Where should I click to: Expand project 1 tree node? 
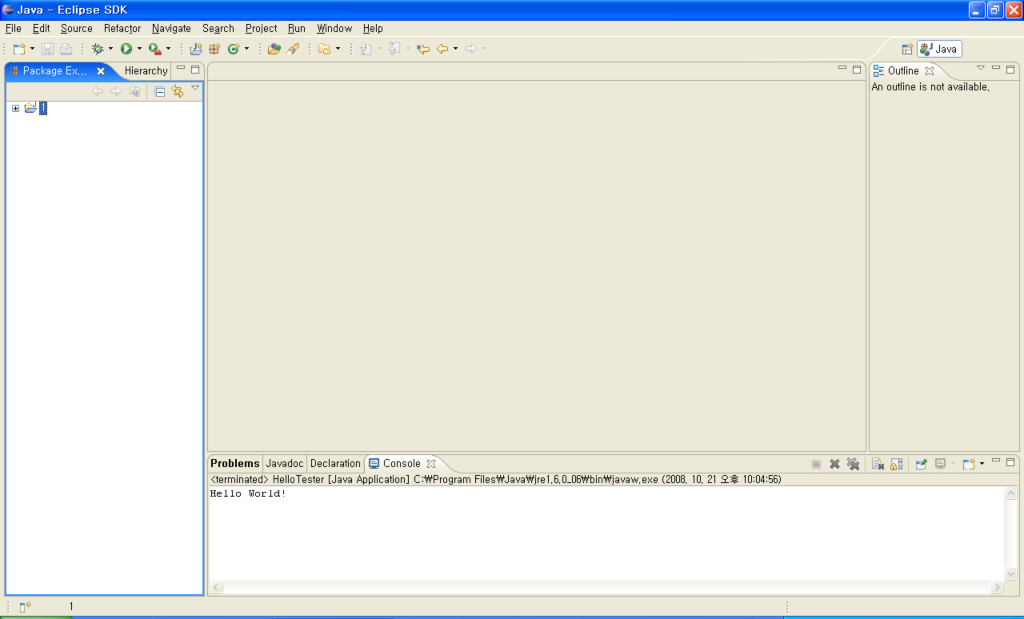(15, 108)
